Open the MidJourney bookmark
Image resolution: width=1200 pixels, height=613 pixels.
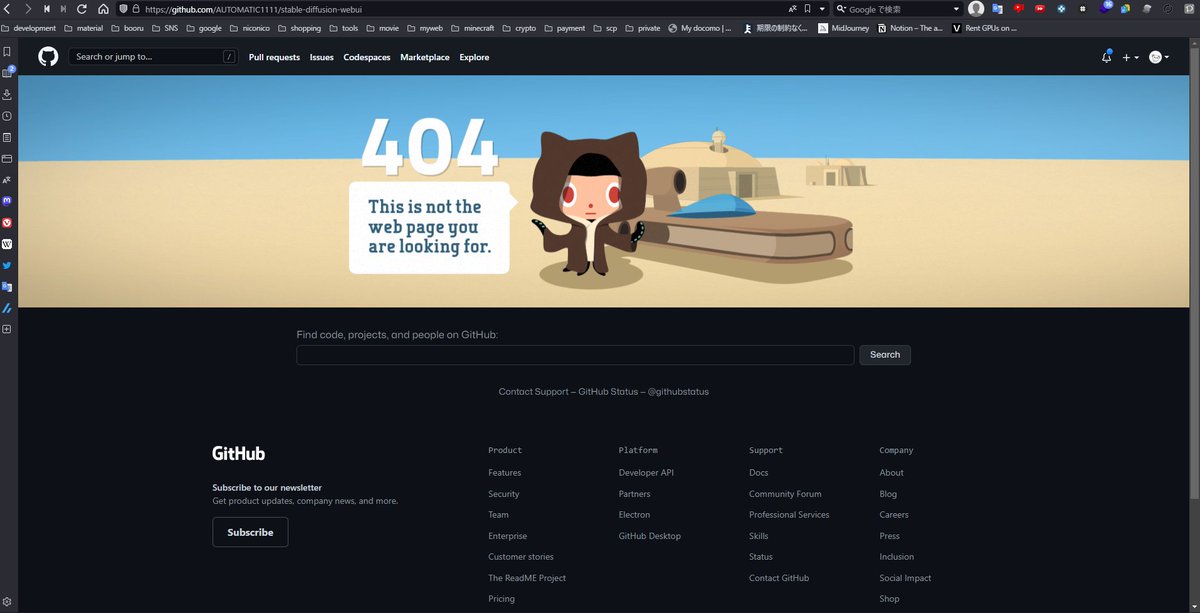click(x=844, y=28)
